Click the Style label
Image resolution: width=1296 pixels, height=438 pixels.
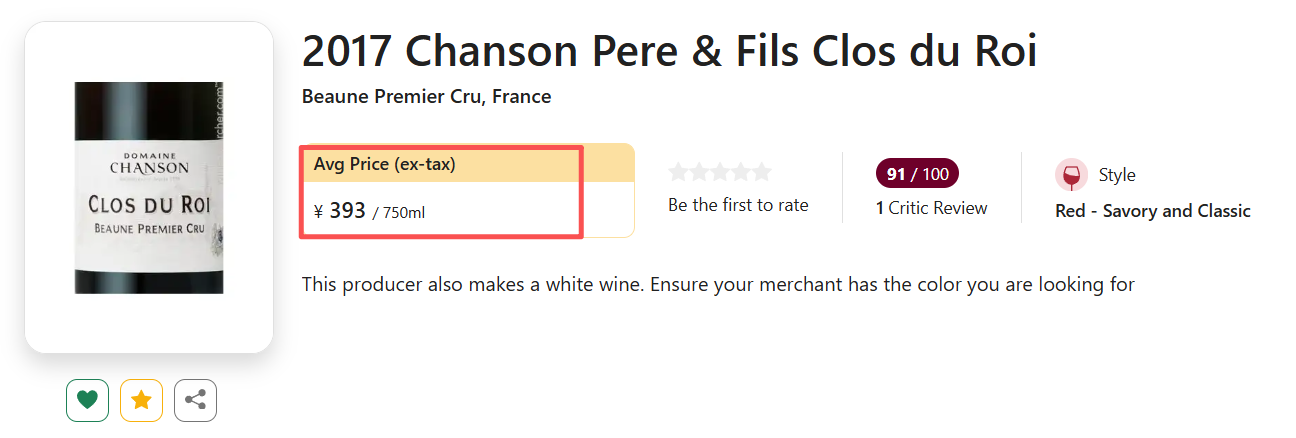click(1117, 175)
